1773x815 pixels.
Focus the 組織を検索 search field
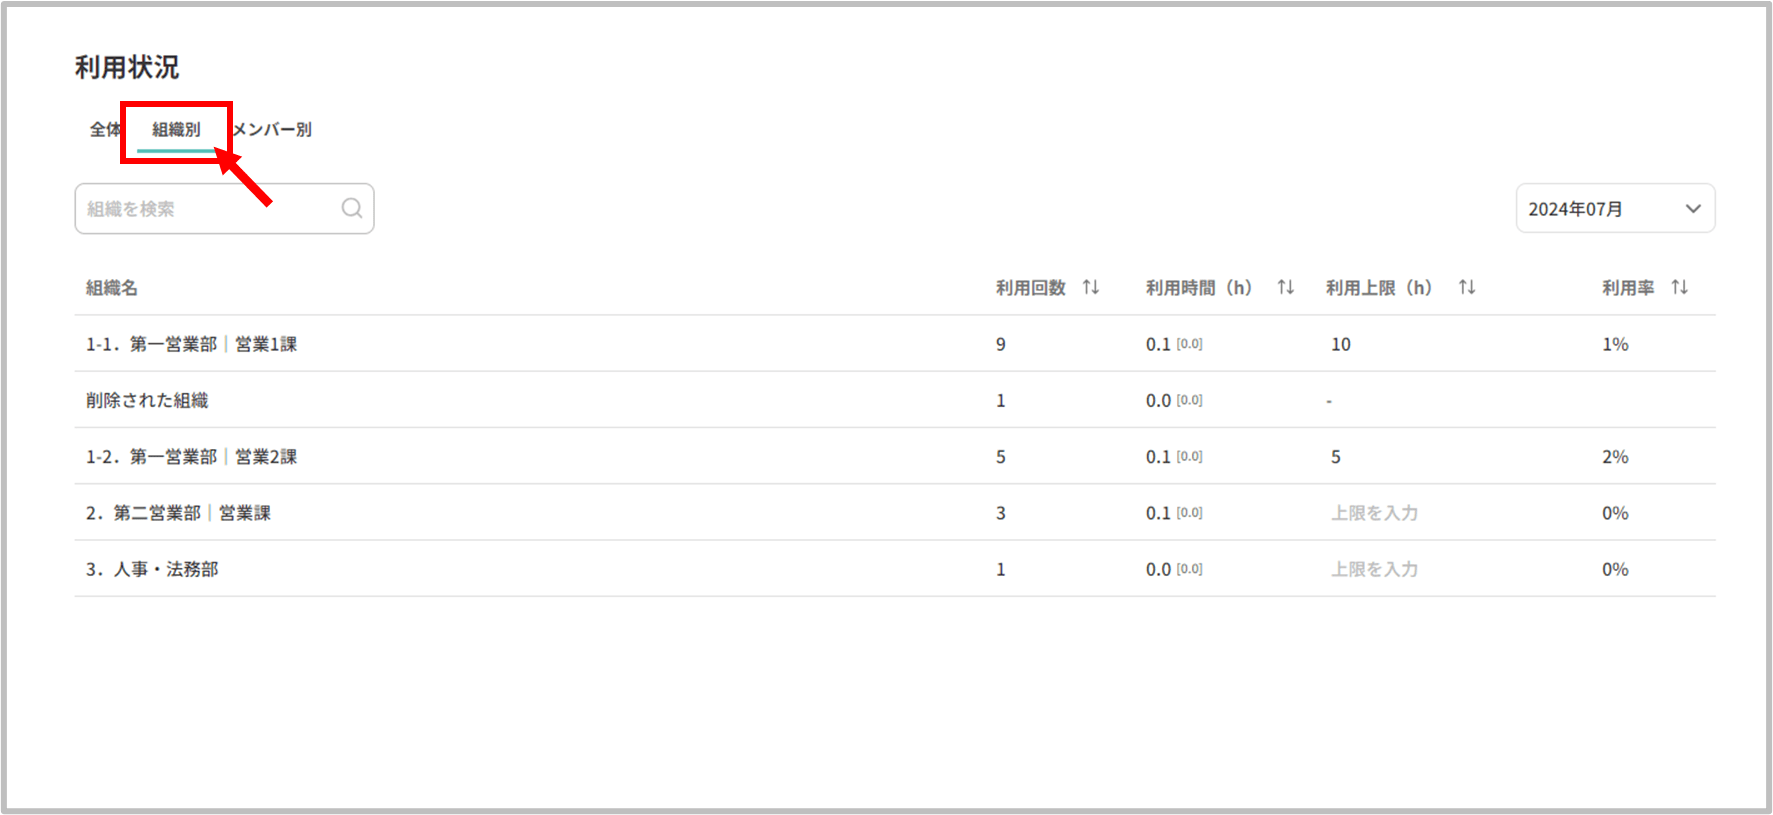(210, 209)
